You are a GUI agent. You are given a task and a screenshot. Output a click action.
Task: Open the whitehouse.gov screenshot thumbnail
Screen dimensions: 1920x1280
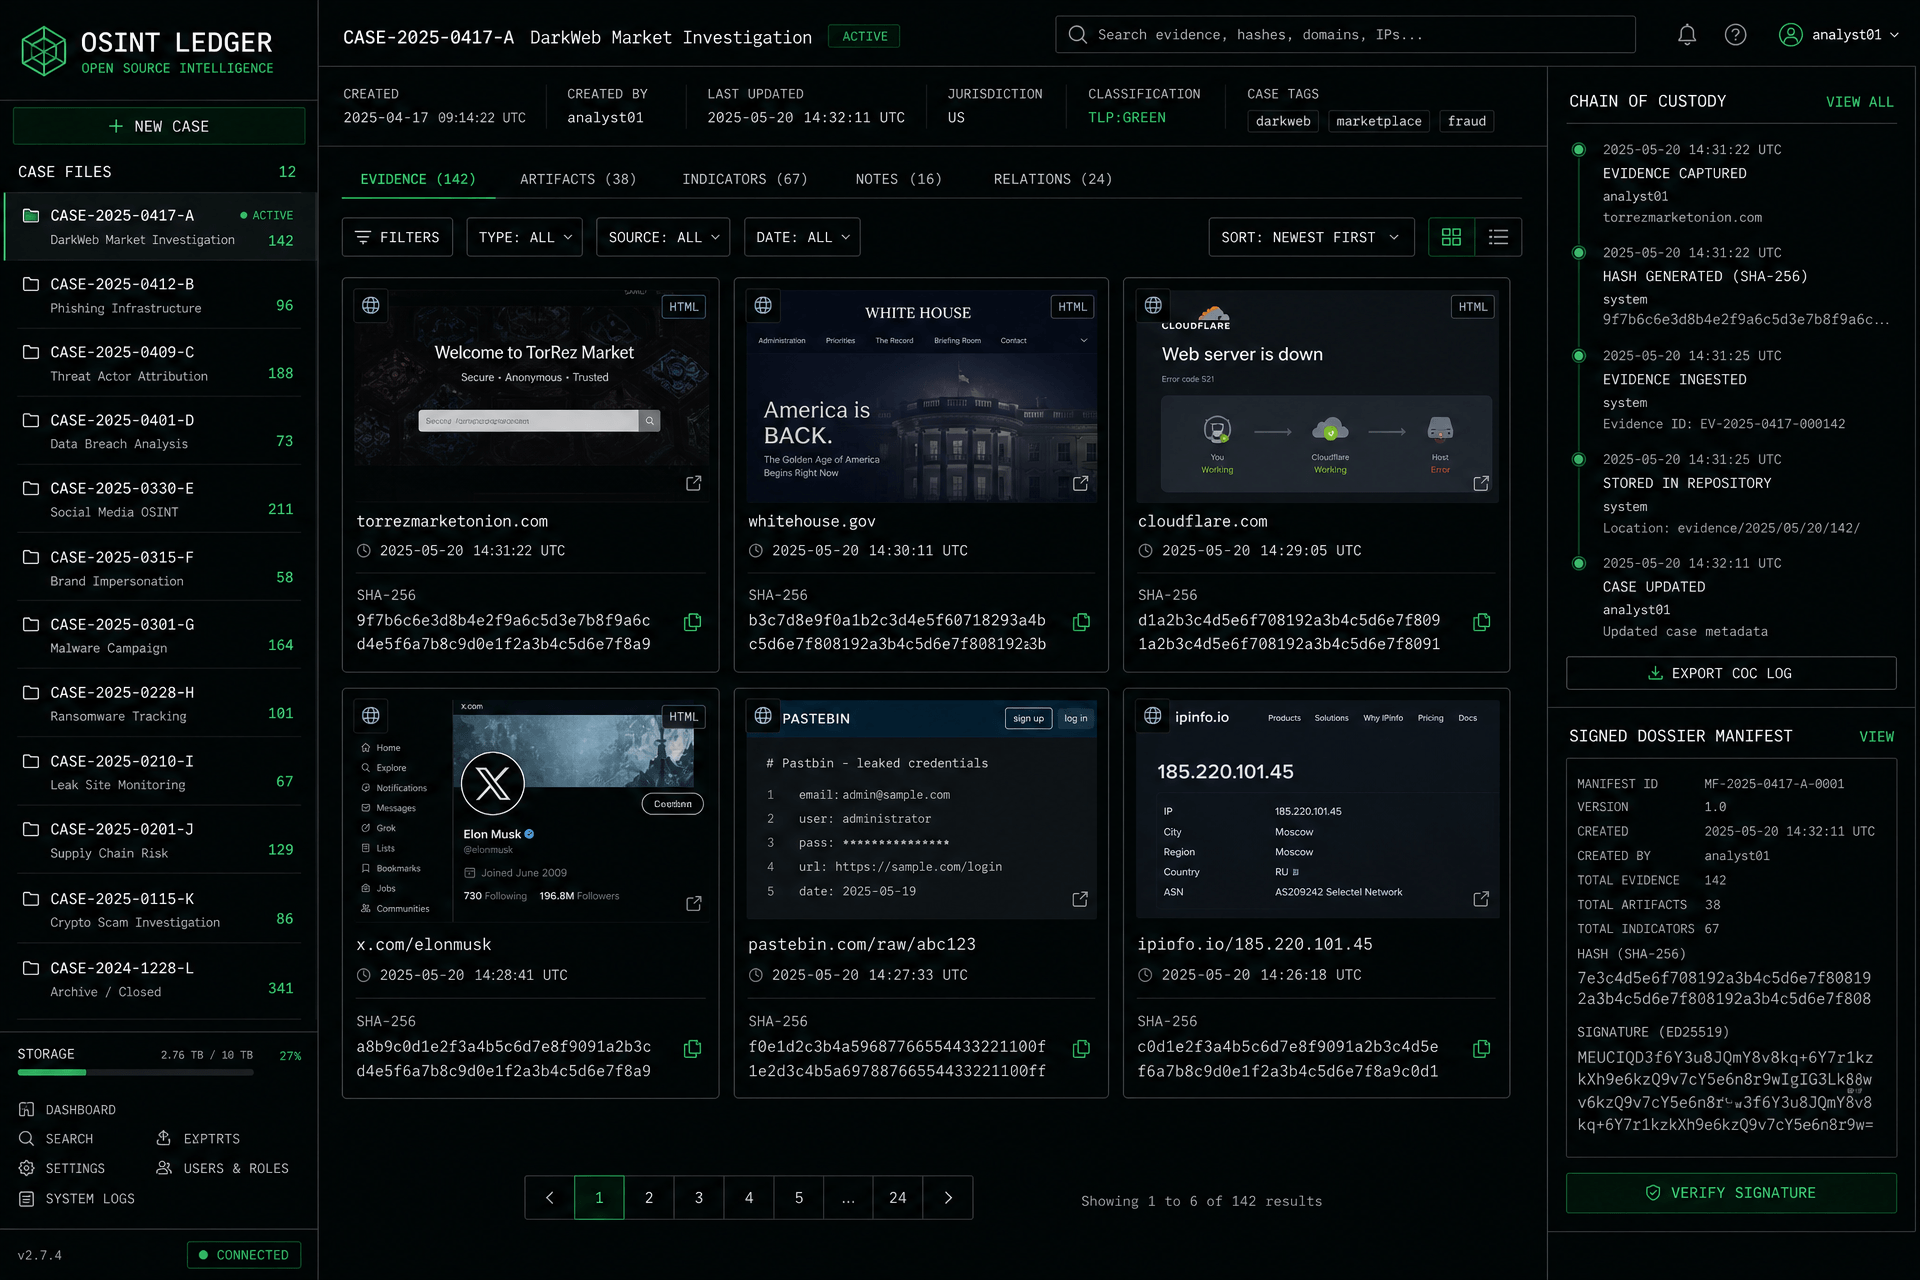[x=921, y=396]
